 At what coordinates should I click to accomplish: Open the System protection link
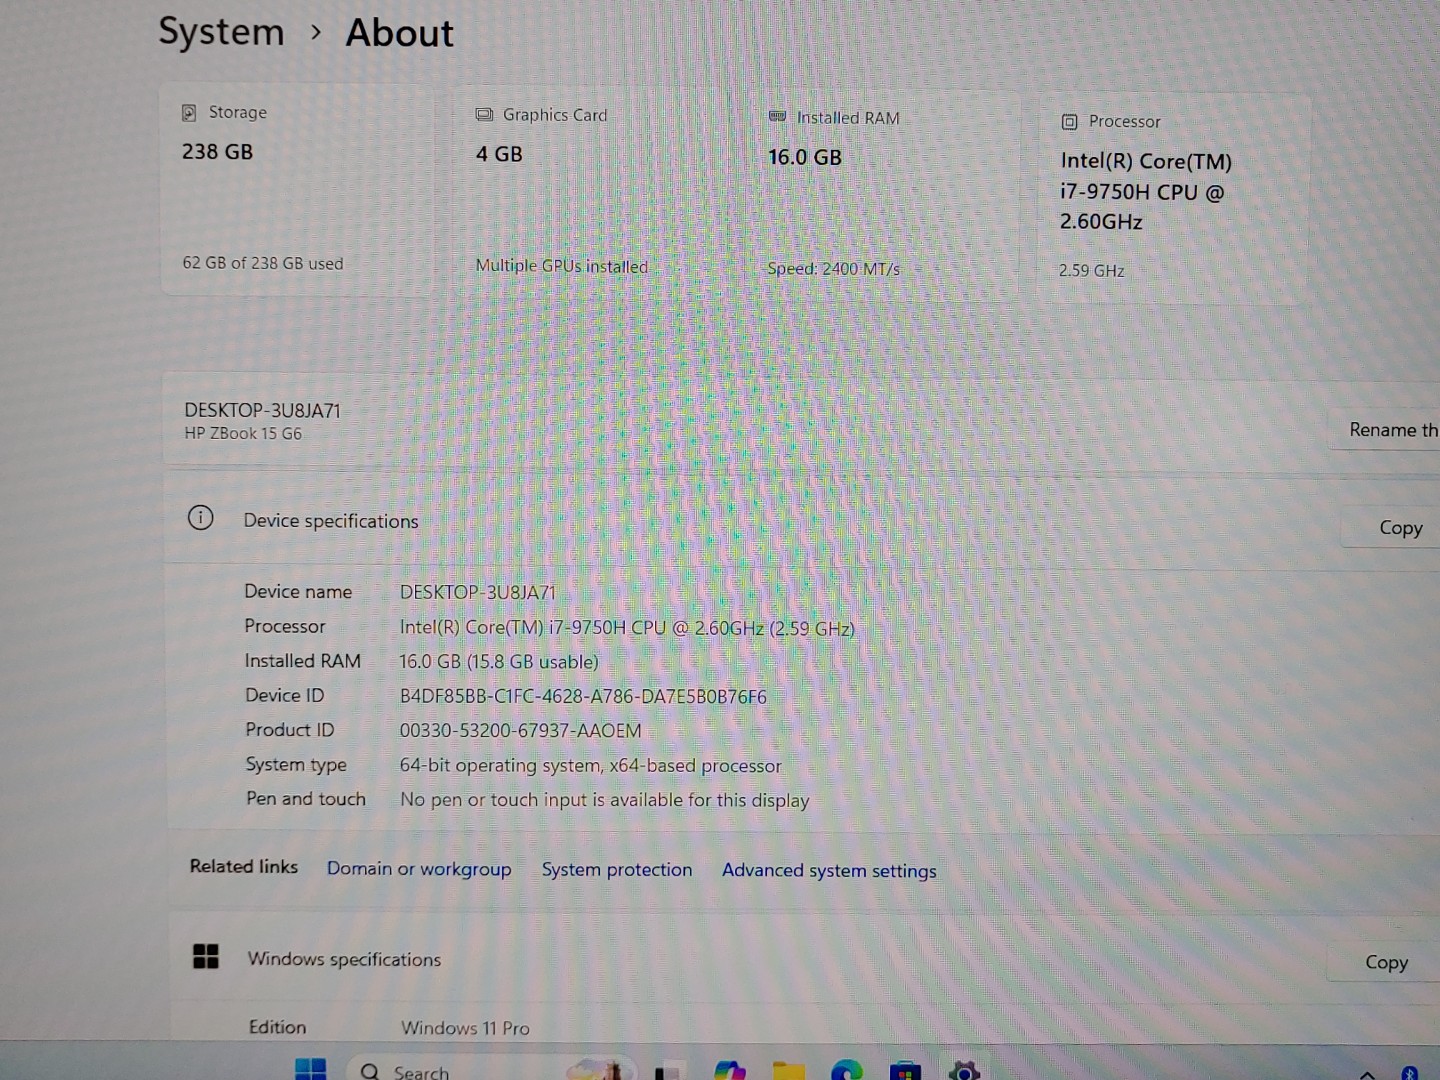tap(616, 870)
